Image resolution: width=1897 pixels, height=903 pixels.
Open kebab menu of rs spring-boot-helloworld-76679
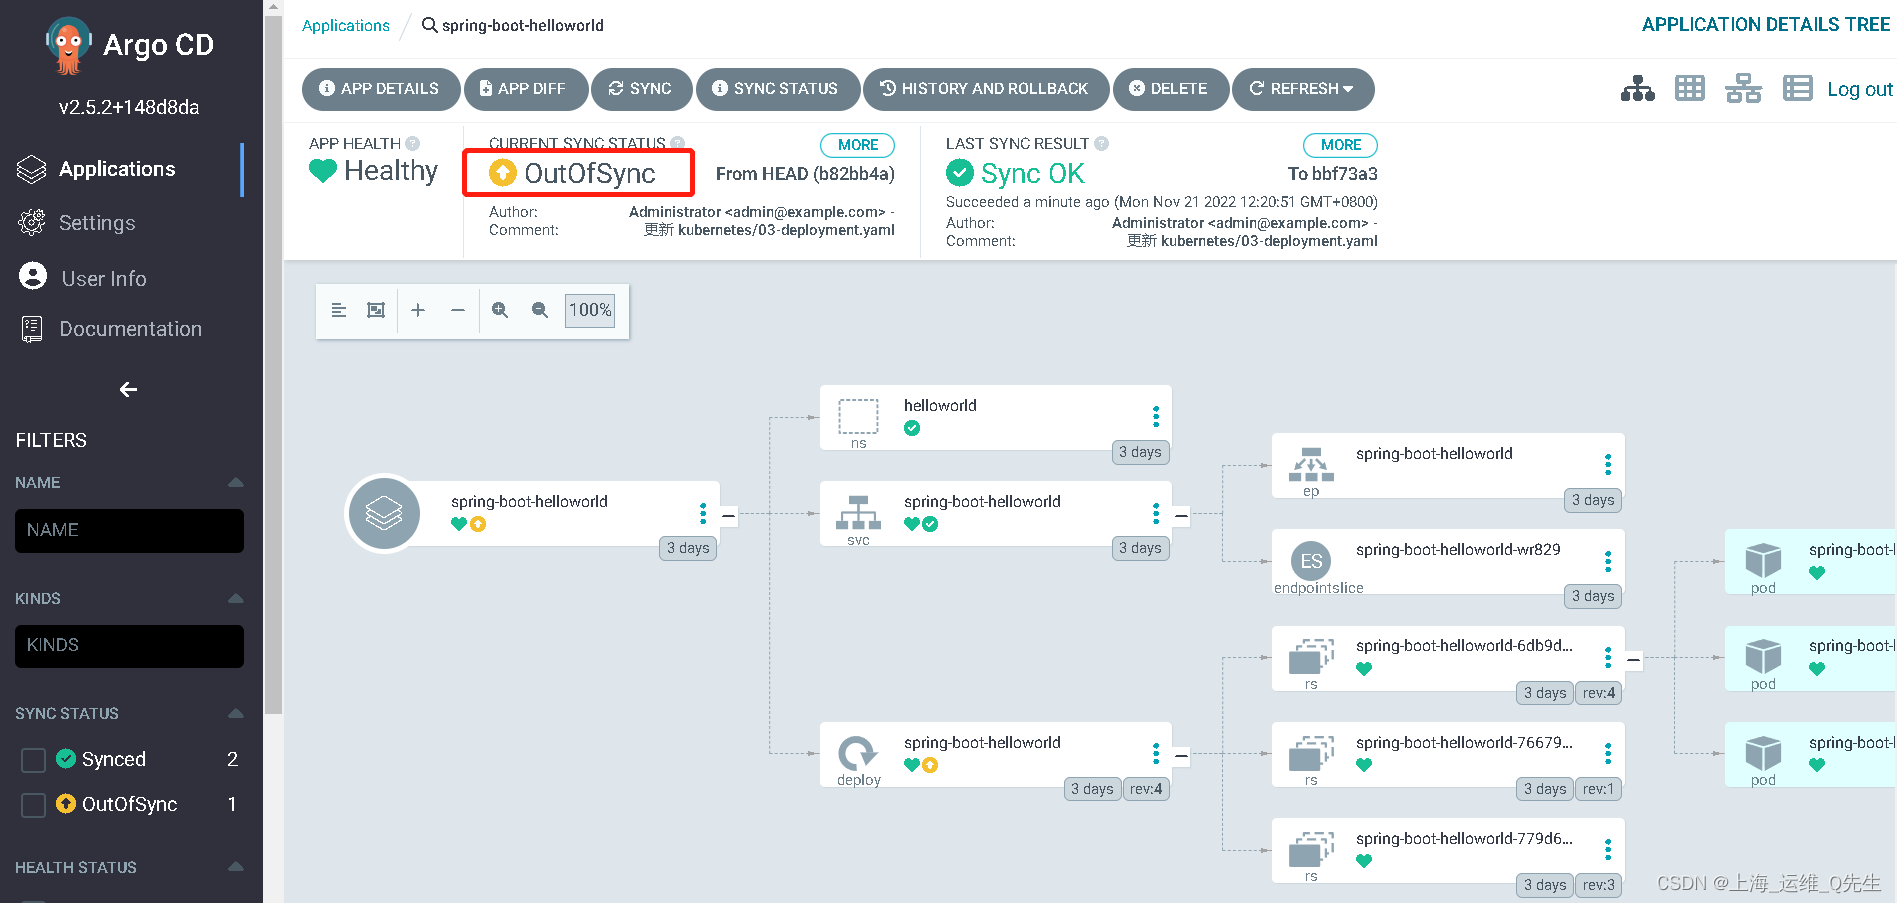click(x=1608, y=753)
